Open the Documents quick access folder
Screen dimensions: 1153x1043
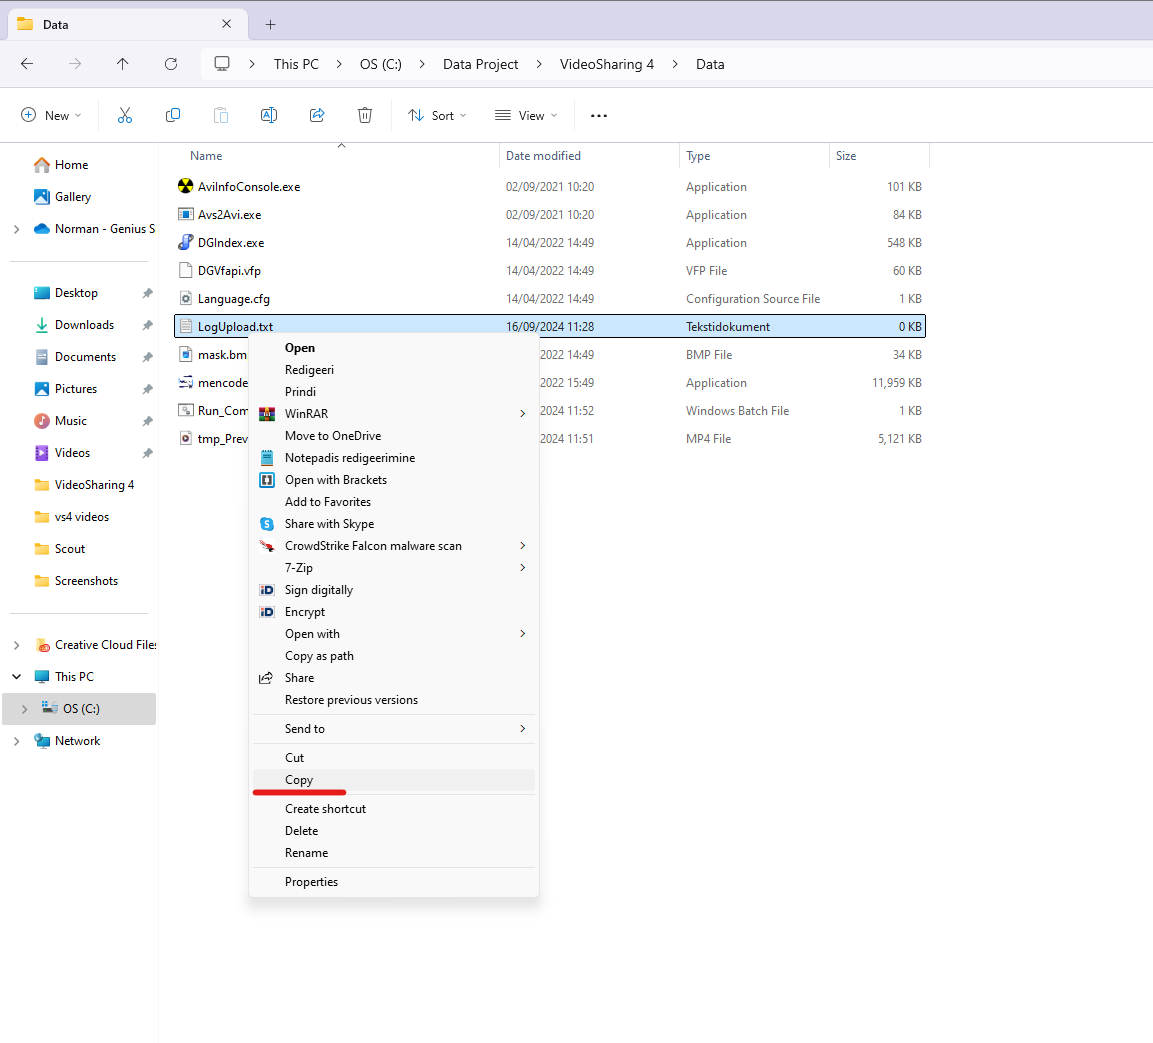tap(85, 357)
